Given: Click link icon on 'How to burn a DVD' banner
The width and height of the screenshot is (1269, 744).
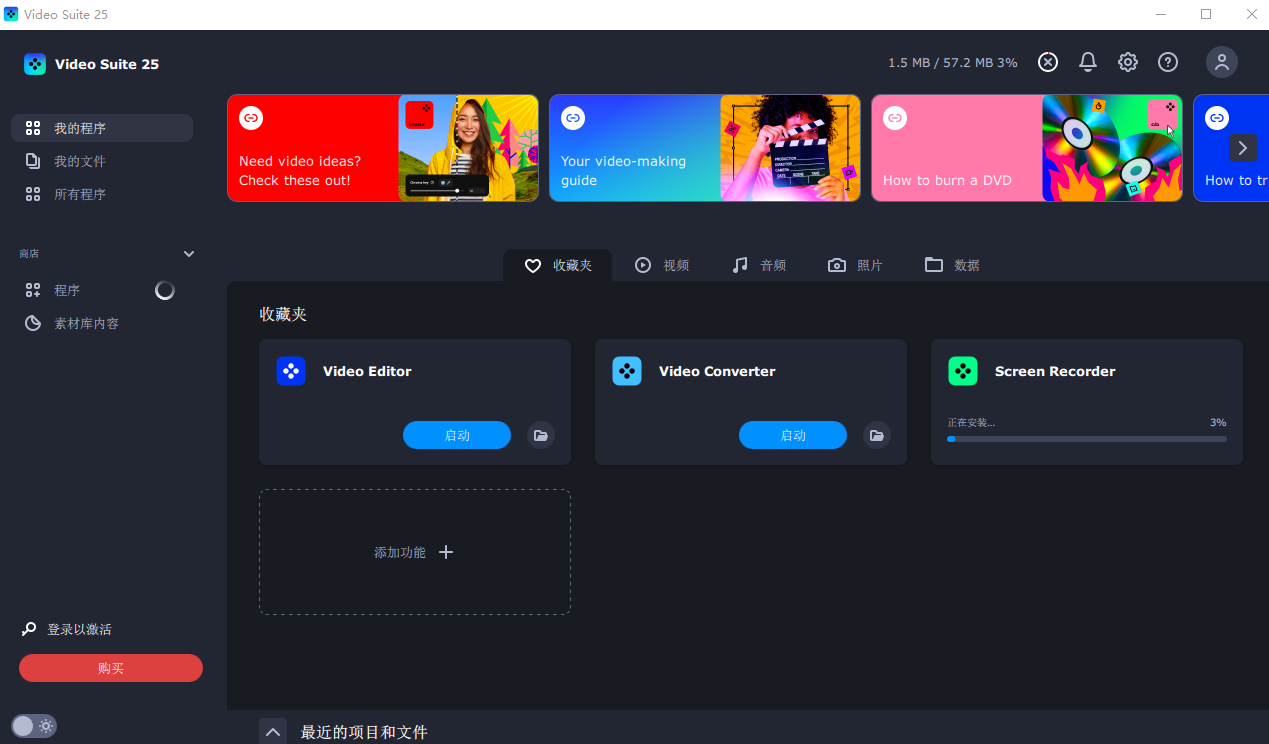Looking at the screenshot, I should (895, 118).
